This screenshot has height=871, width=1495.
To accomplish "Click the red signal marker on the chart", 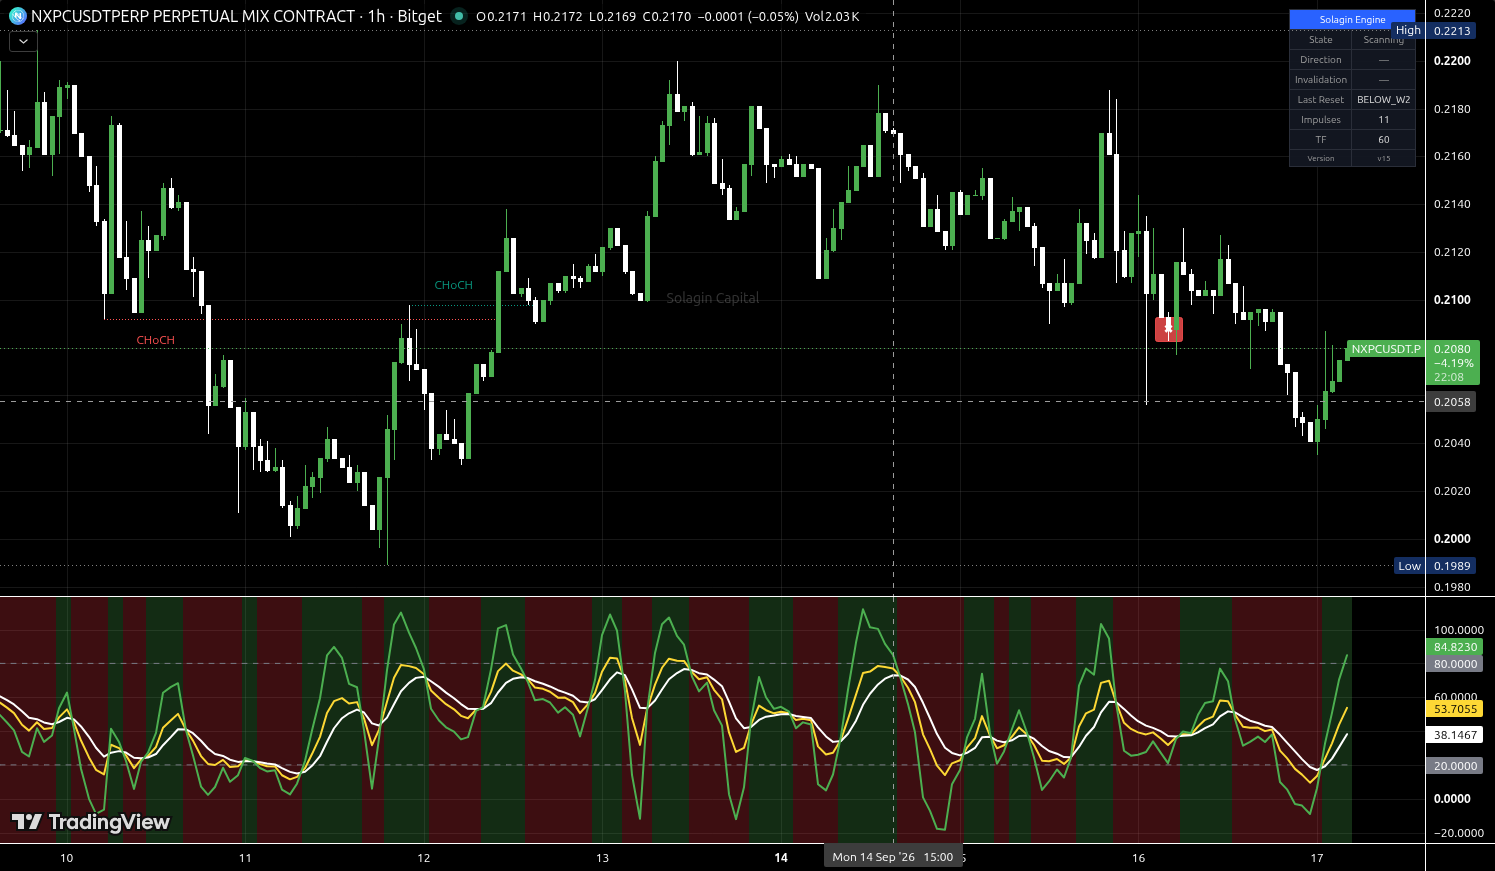I will tap(1169, 329).
